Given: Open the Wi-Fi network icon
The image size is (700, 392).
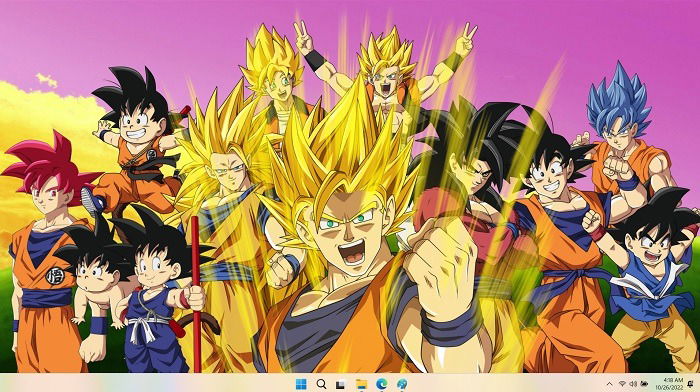Looking at the screenshot, I should pyautogui.click(x=622, y=384).
